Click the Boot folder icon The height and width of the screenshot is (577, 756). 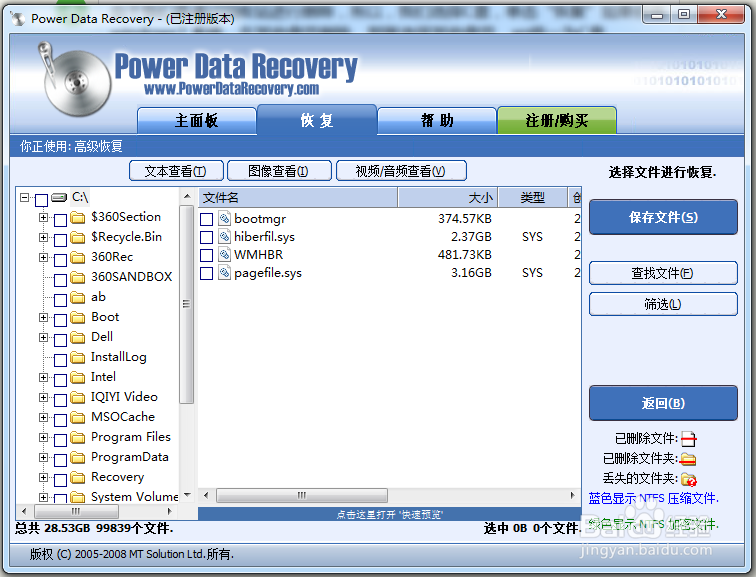(78, 317)
